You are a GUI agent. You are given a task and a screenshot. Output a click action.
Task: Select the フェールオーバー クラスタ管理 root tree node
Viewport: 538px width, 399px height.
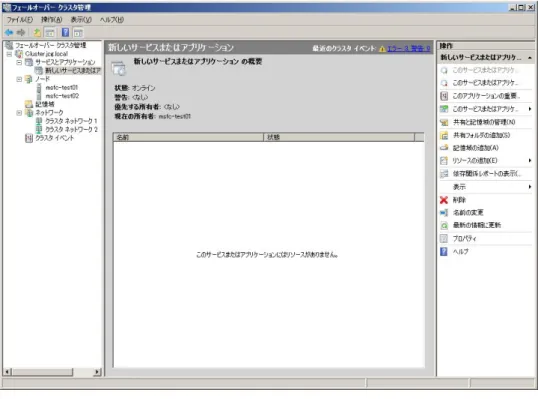pos(50,45)
